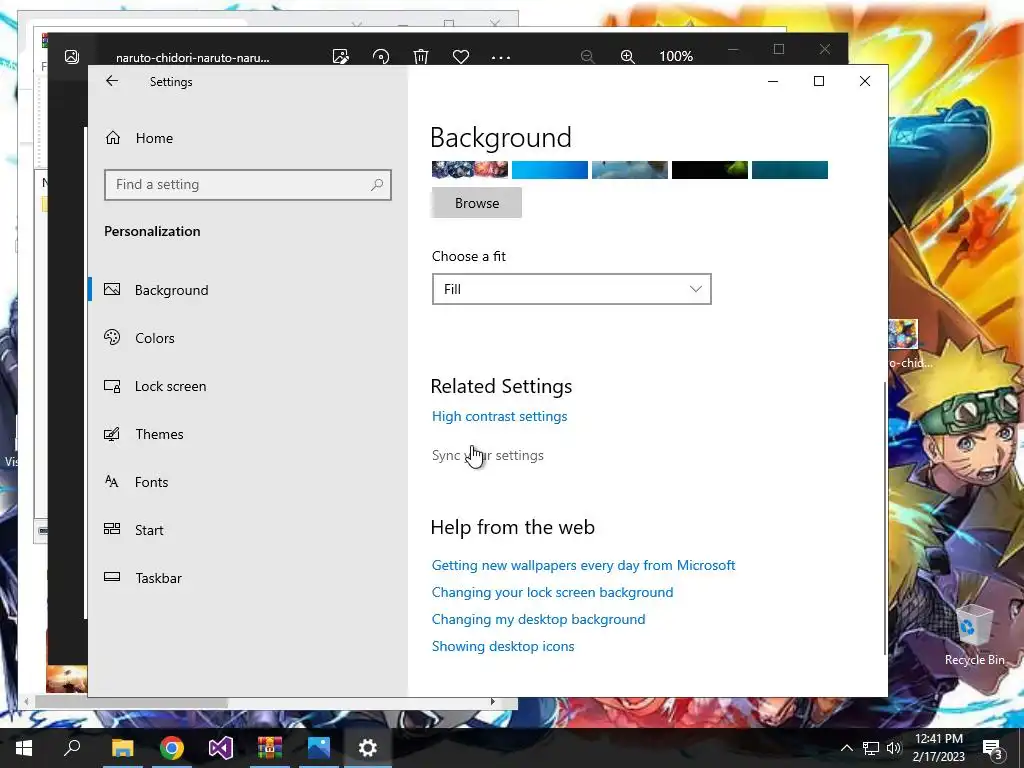Zoom in button in Photos window
This screenshot has width=1024, height=768.
coord(628,57)
